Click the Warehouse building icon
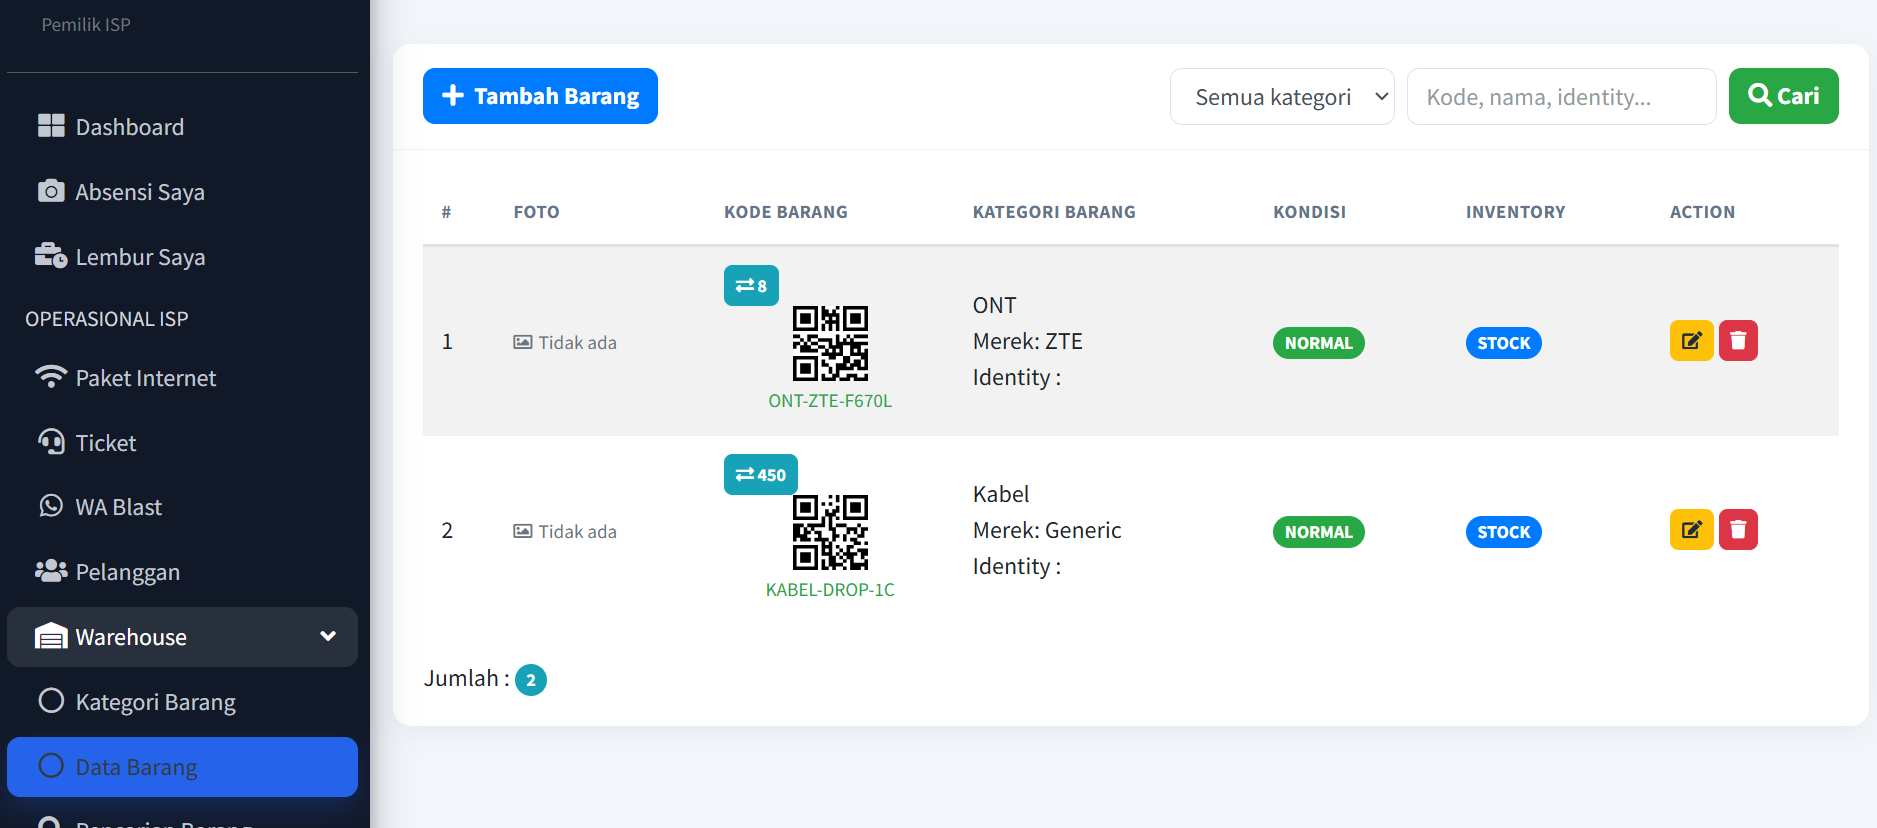This screenshot has height=828, width=1877. pos(51,636)
